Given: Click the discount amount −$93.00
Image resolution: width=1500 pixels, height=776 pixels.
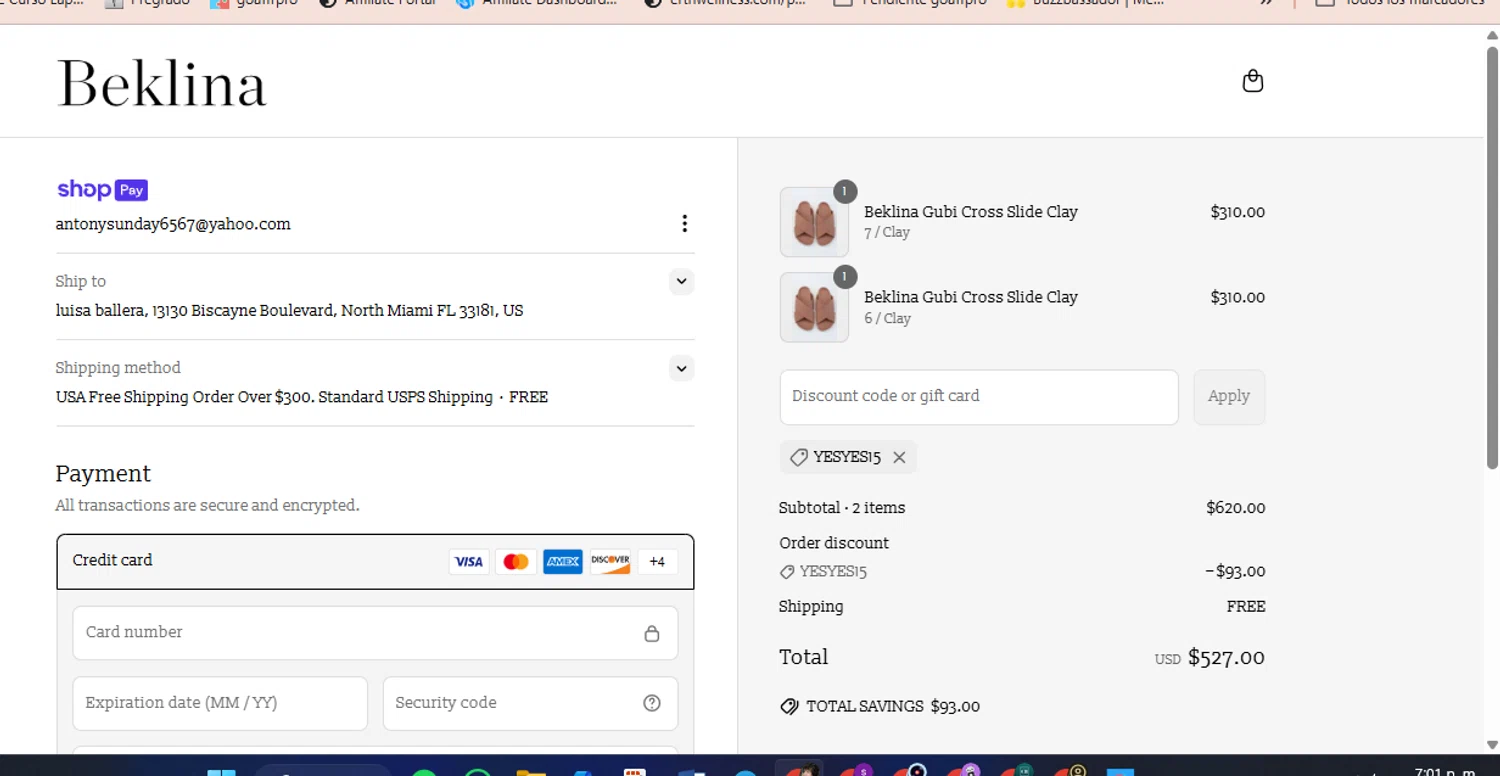Looking at the screenshot, I should tap(1235, 572).
